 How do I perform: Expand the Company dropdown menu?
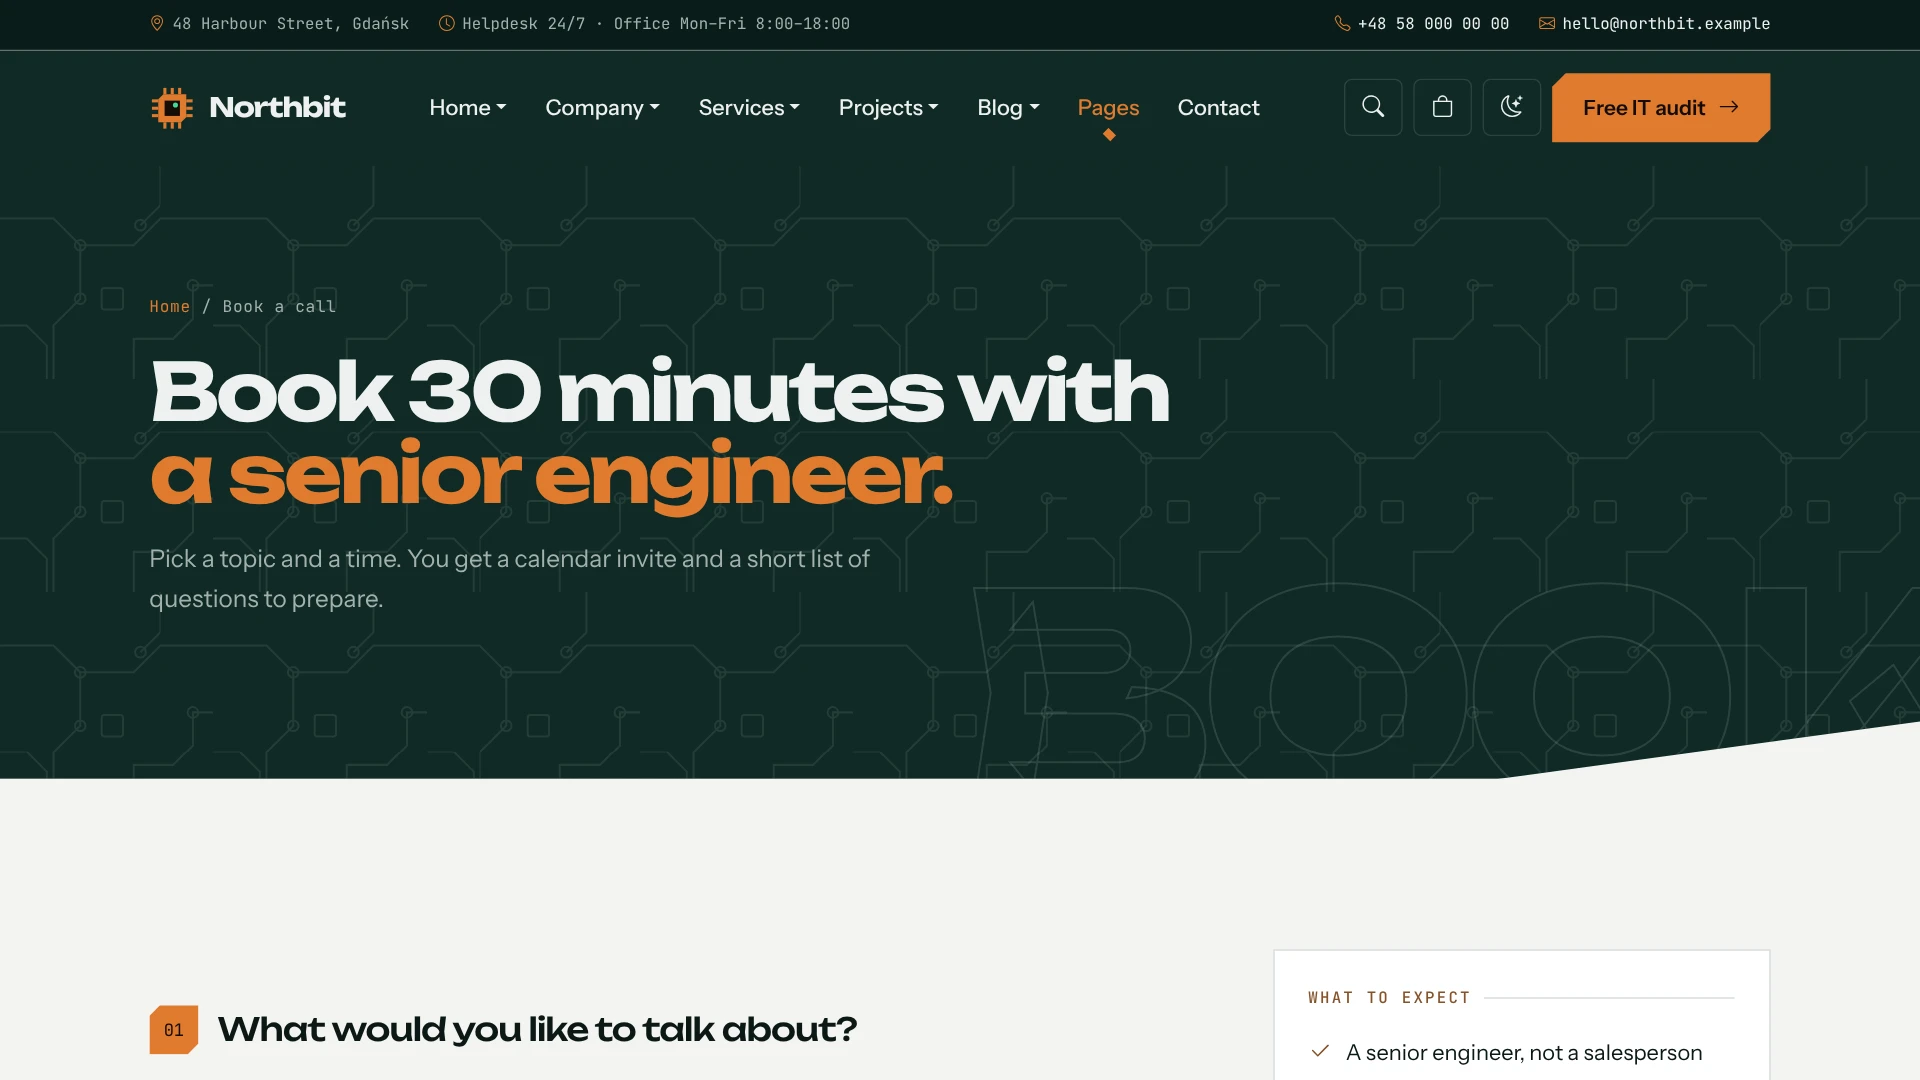tap(602, 107)
